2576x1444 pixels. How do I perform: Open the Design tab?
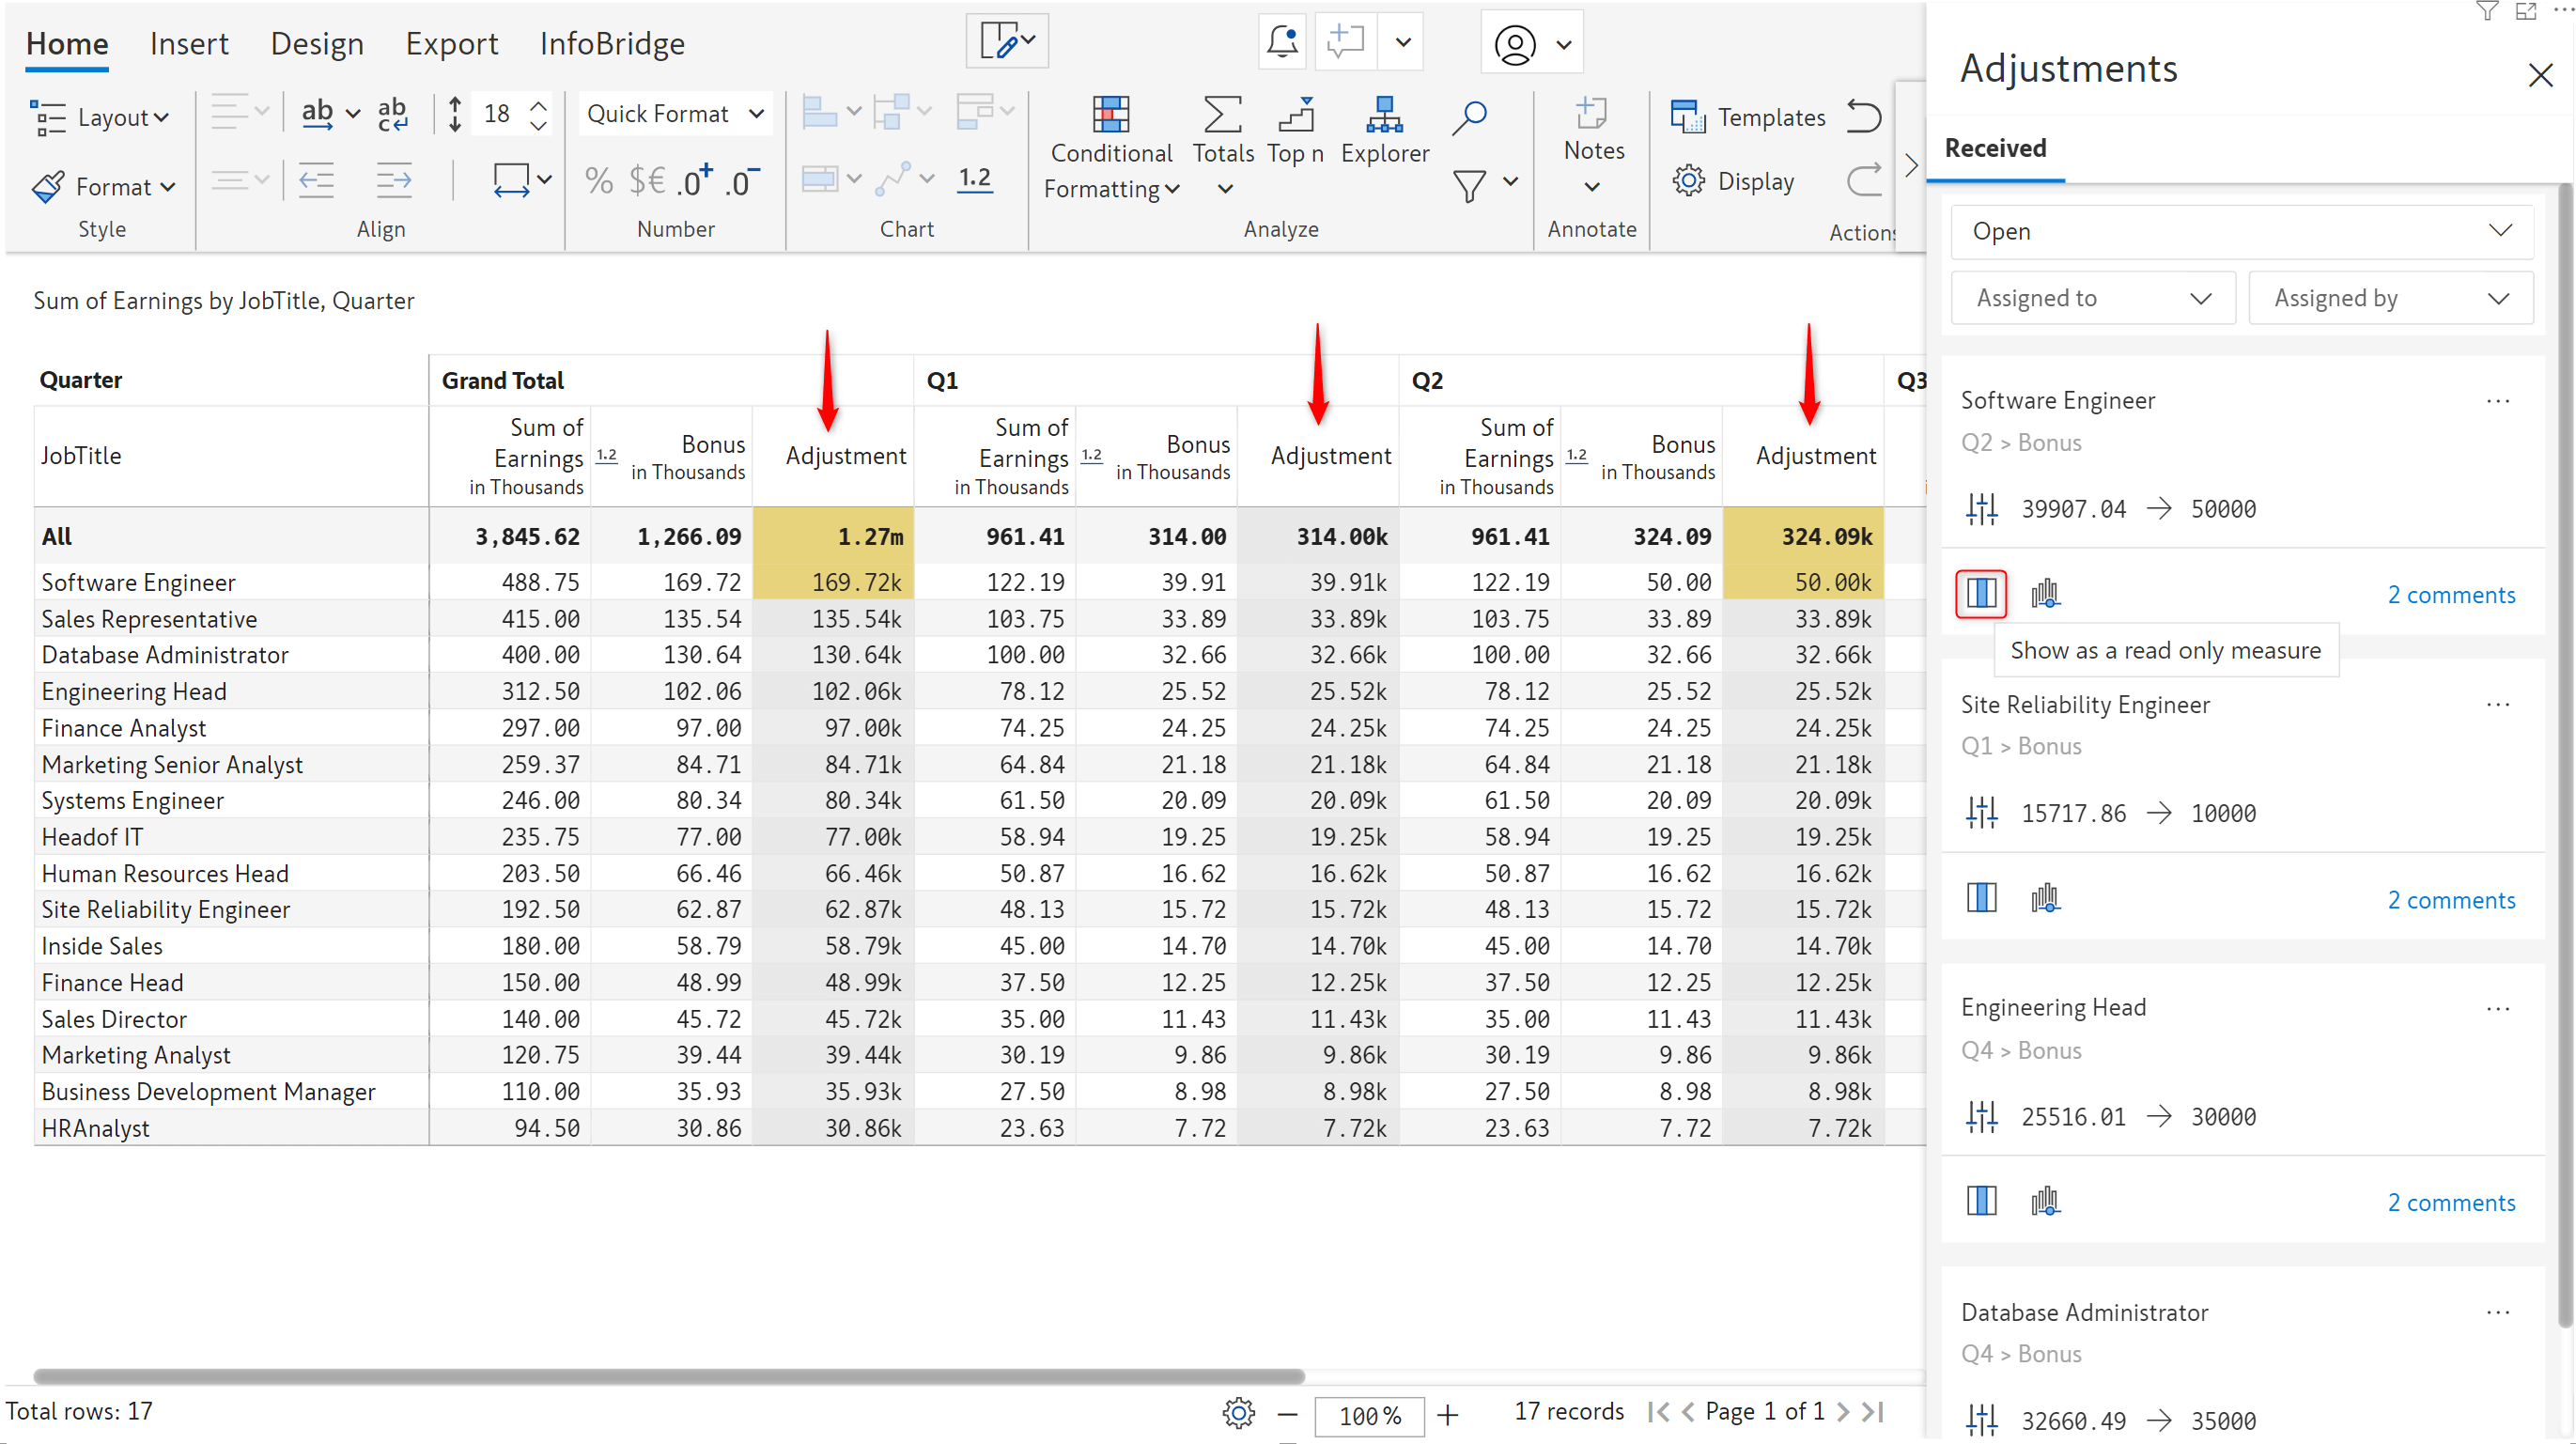click(317, 44)
